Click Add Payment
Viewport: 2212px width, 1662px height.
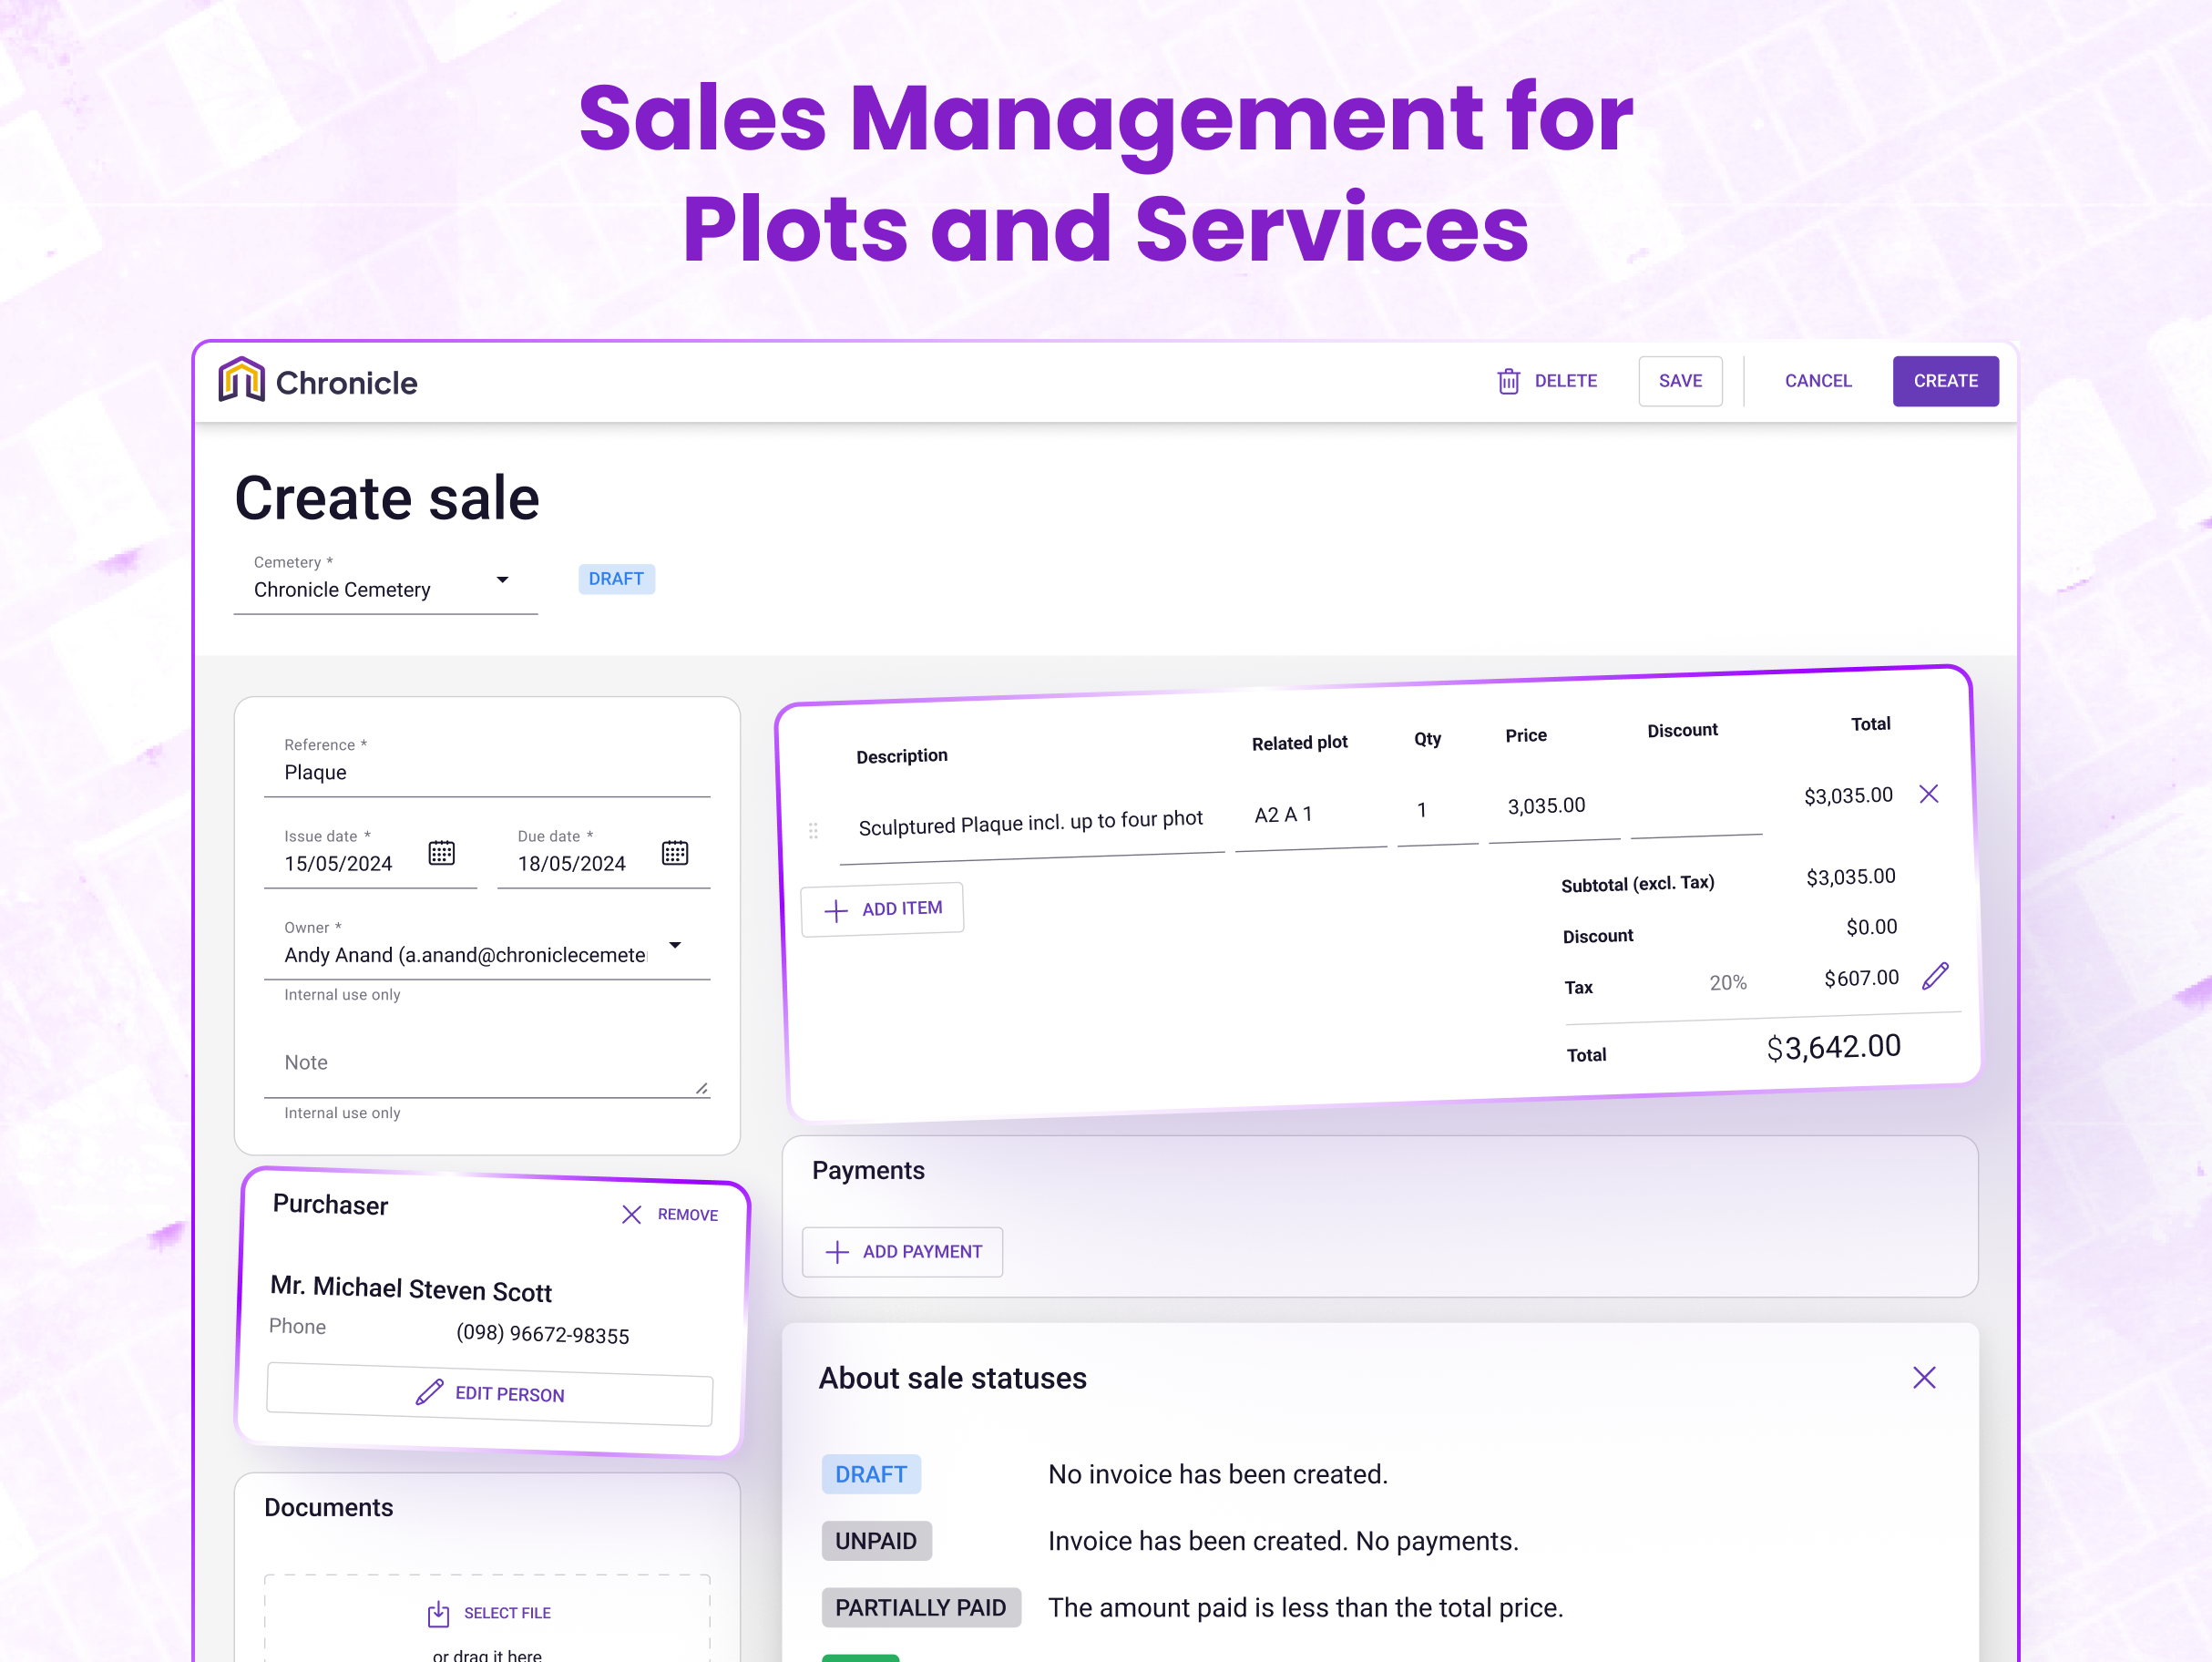(902, 1251)
